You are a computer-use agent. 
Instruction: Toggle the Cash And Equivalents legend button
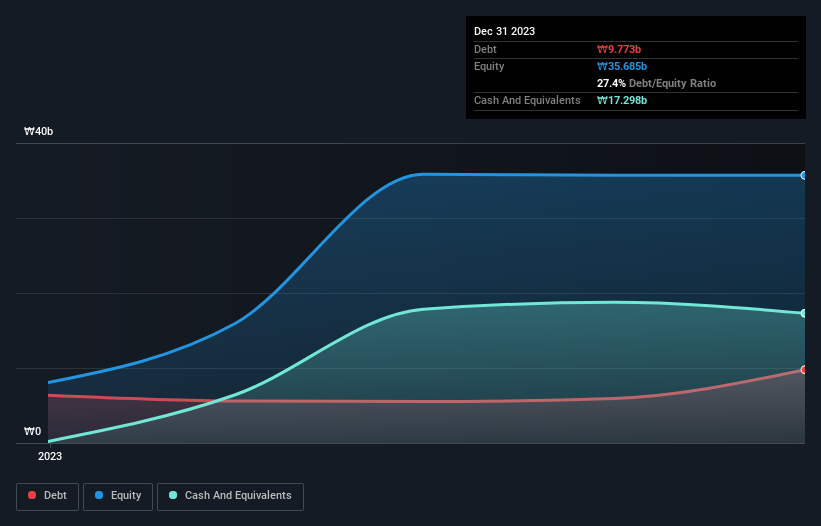click(x=230, y=496)
